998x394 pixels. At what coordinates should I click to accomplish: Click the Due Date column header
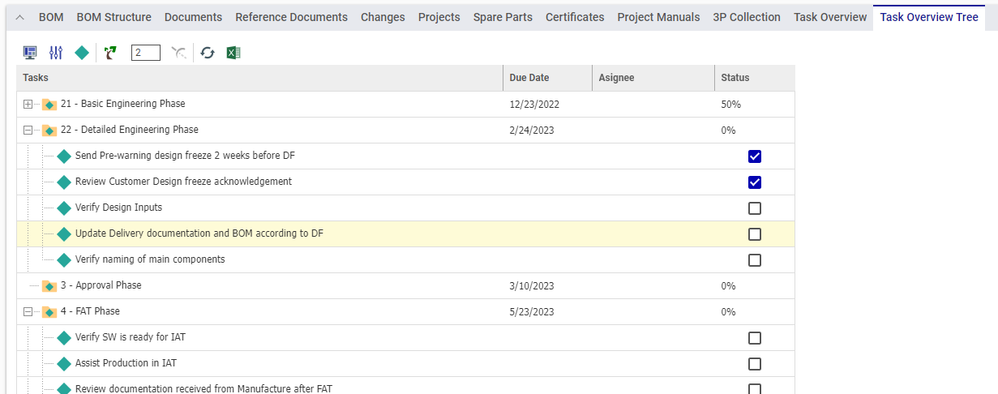547,78
